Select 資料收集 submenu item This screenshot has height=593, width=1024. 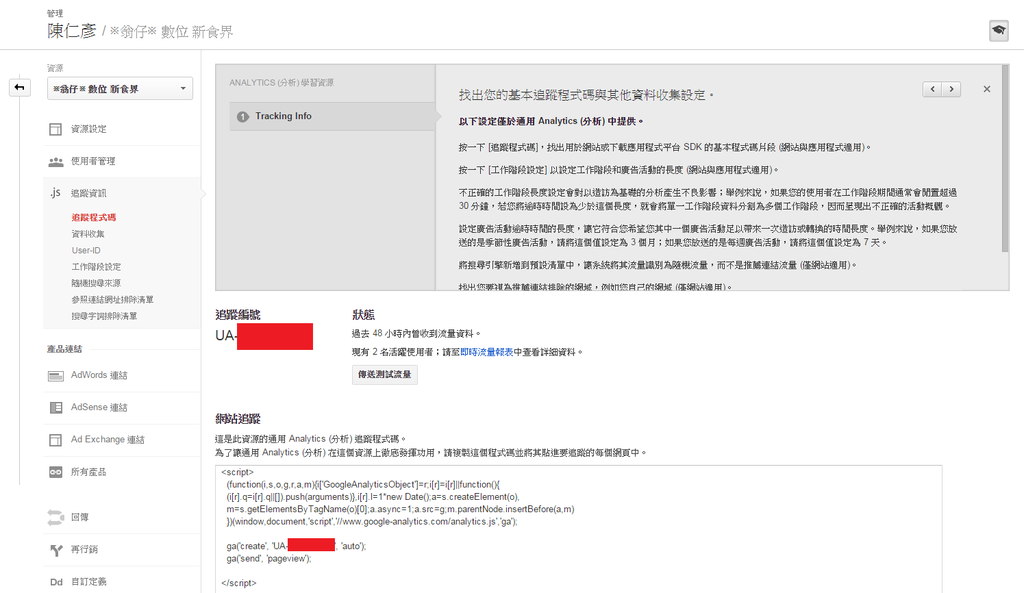pos(88,234)
